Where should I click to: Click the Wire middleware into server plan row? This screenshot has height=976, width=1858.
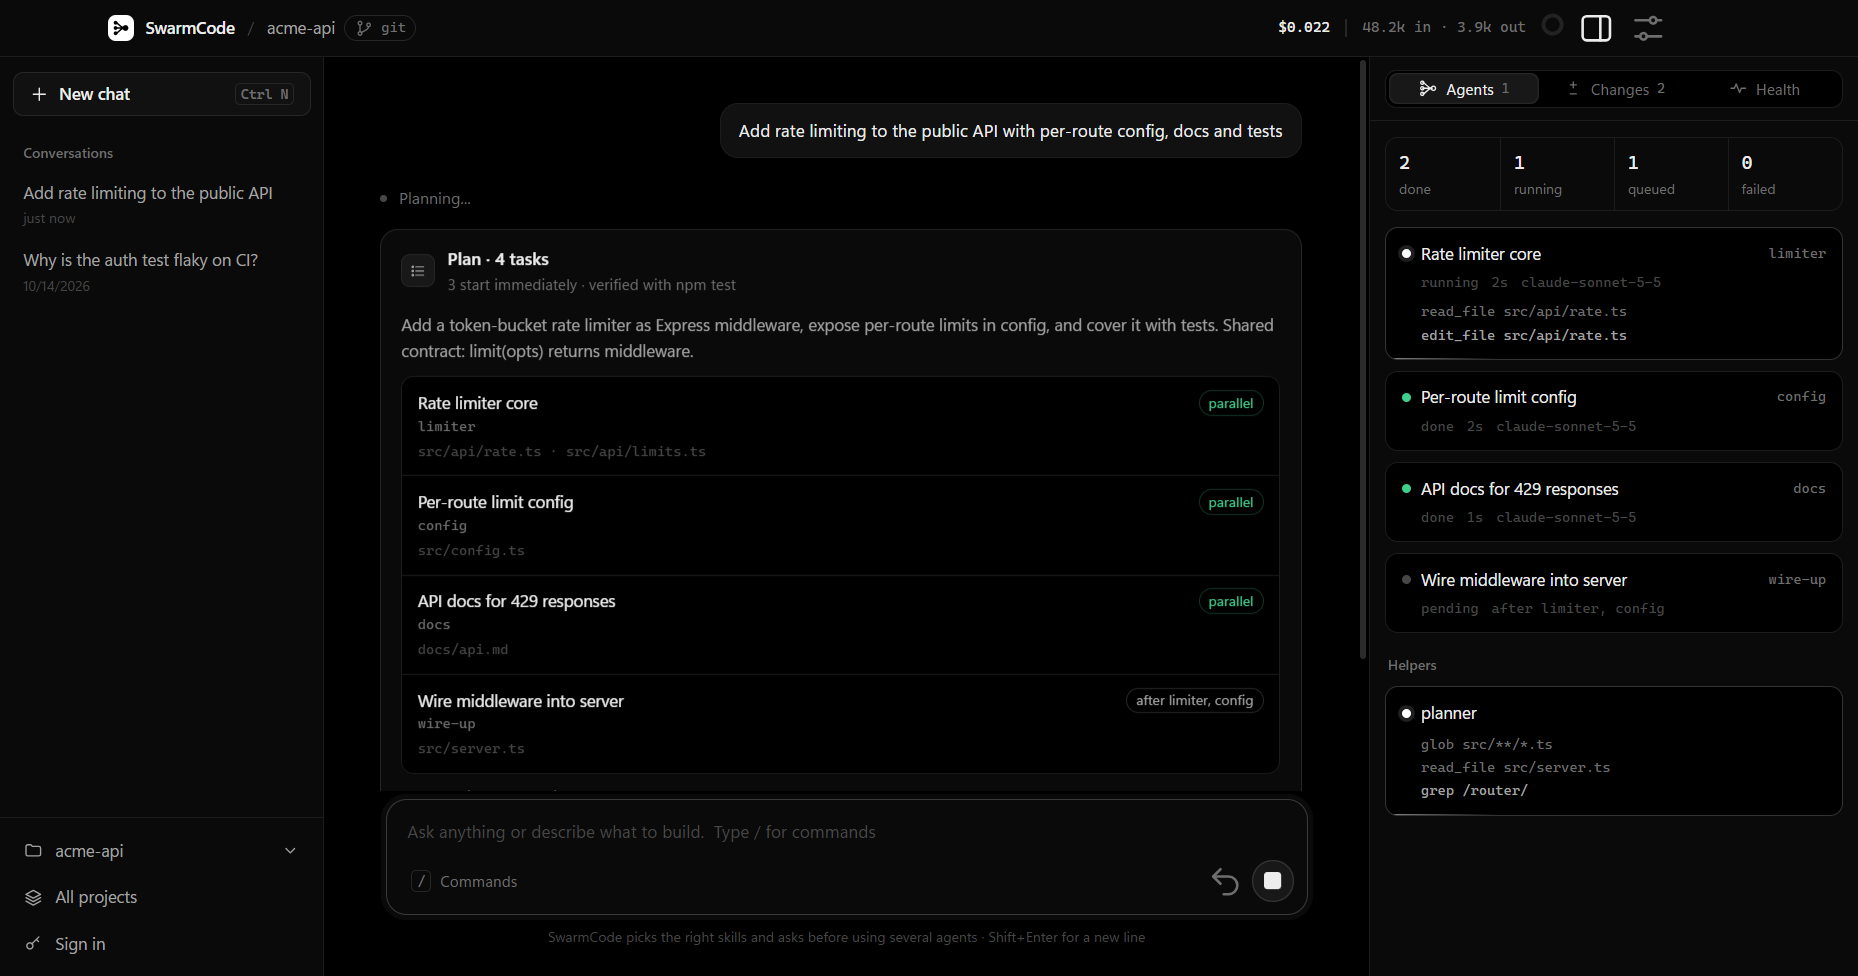coord(840,724)
